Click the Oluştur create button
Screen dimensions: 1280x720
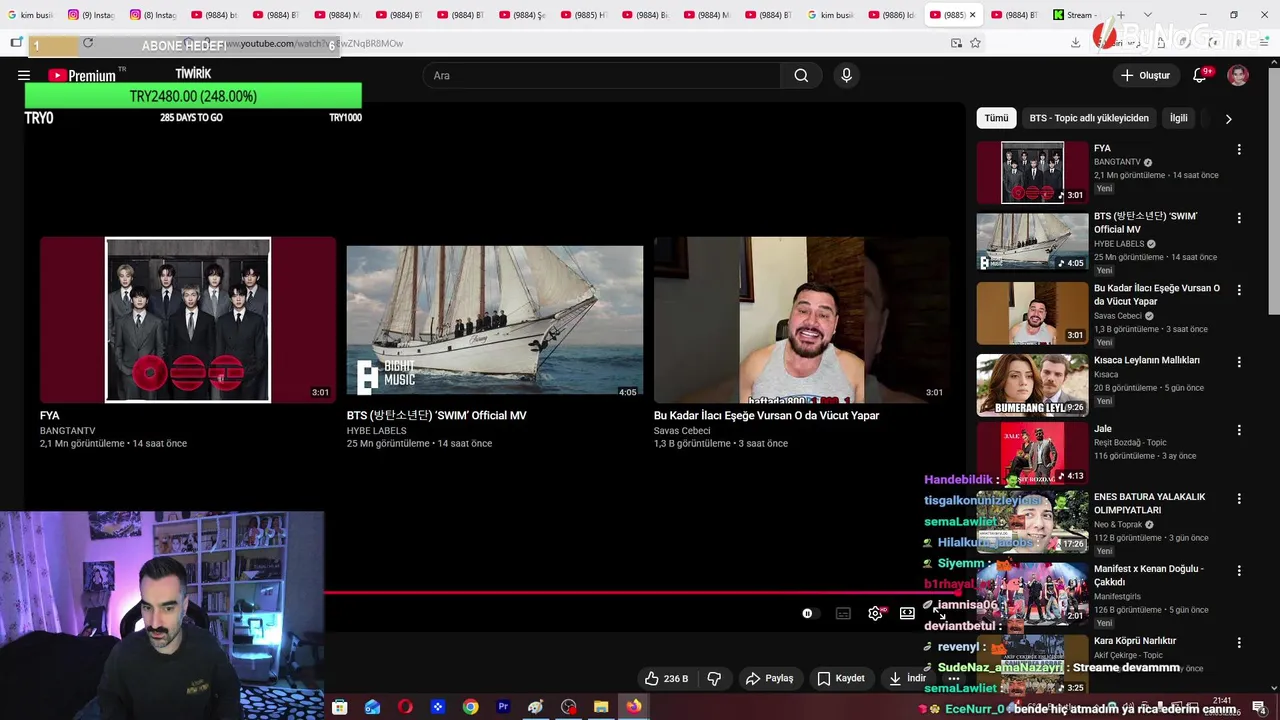pos(1145,75)
